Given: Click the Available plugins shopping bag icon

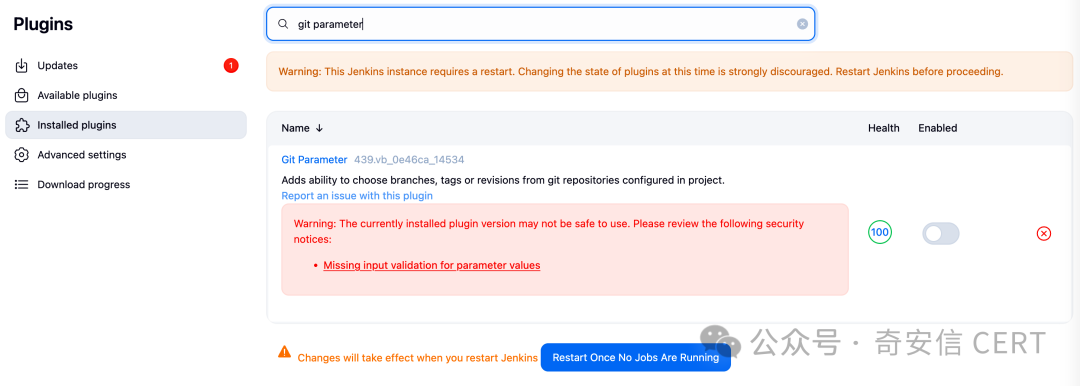Looking at the screenshot, I should (x=21, y=95).
